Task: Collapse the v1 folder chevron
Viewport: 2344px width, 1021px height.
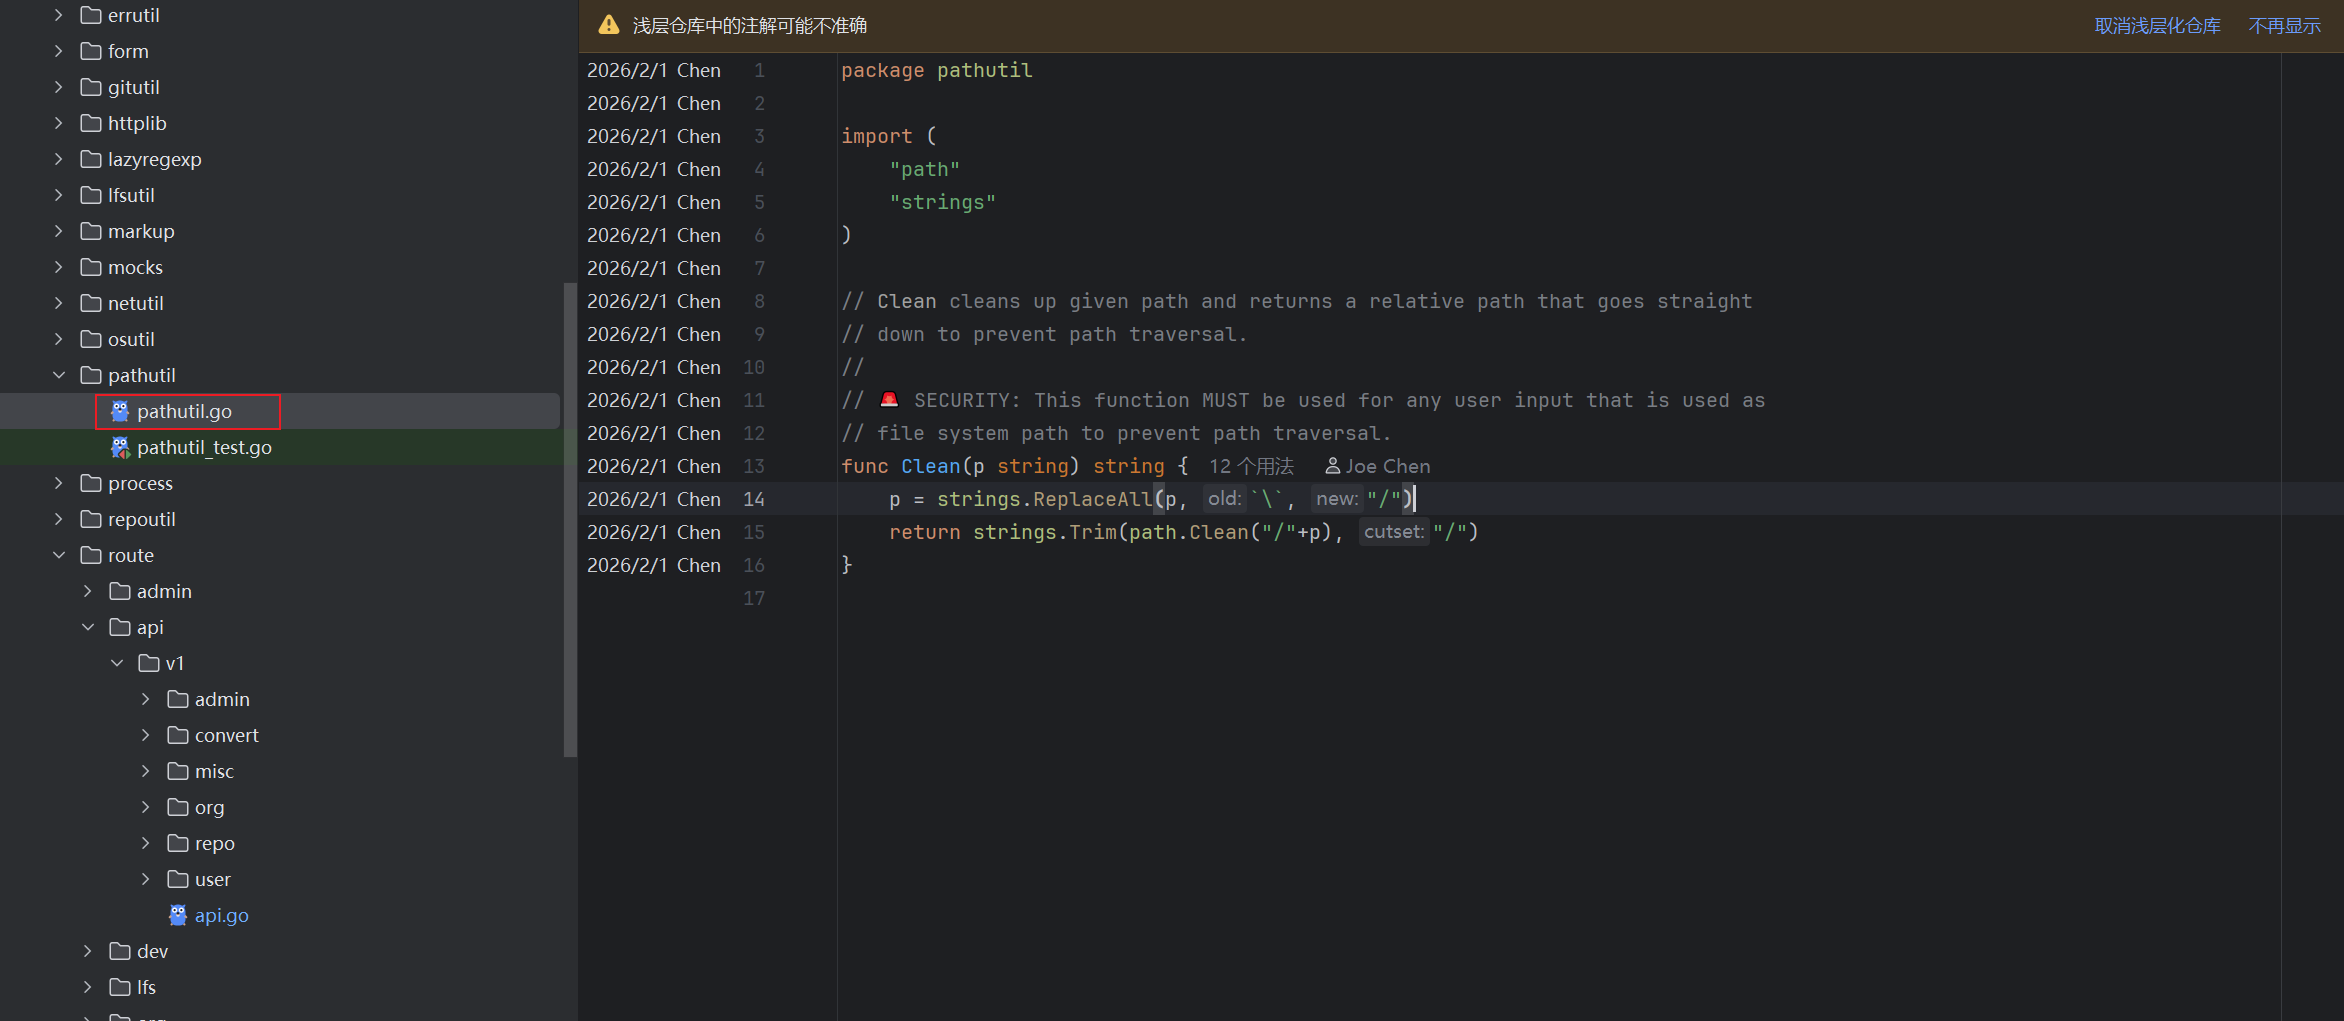Action: click(x=117, y=663)
